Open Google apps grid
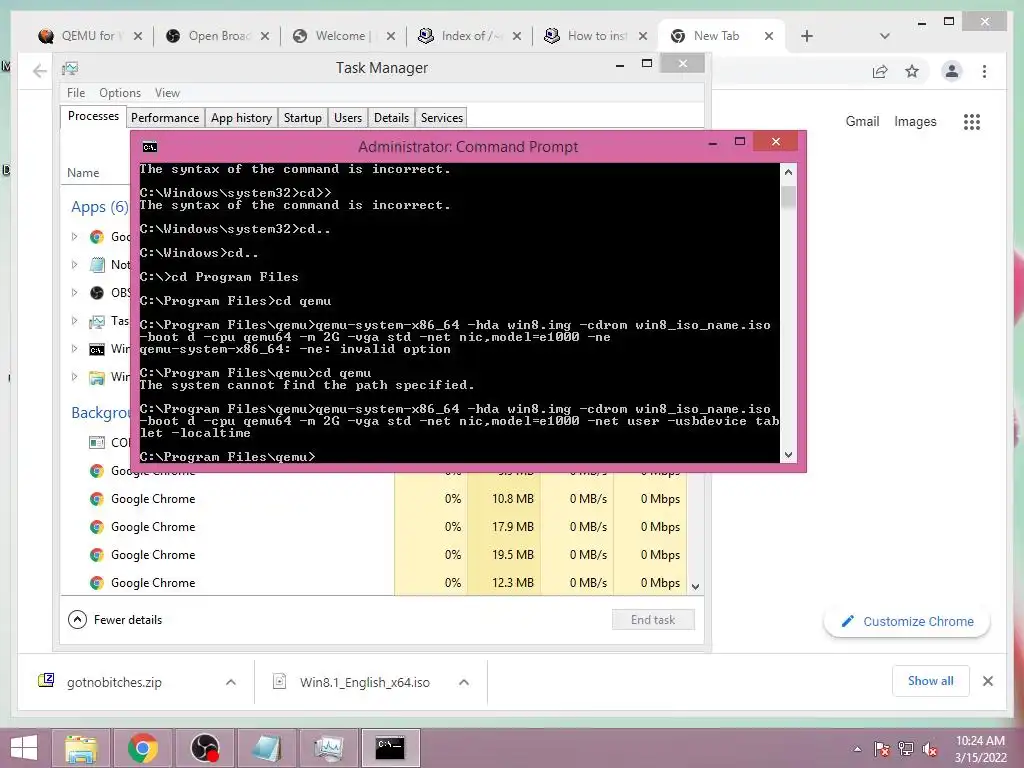This screenshot has width=1024, height=768. pyautogui.click(x=972, y=121)
